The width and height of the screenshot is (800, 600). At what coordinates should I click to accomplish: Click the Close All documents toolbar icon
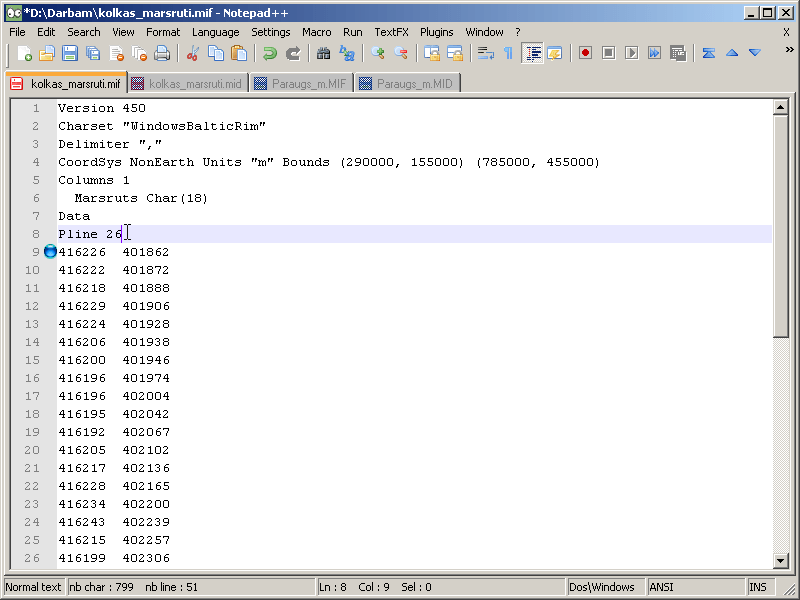pyautogui.click(x=139, y=53)
